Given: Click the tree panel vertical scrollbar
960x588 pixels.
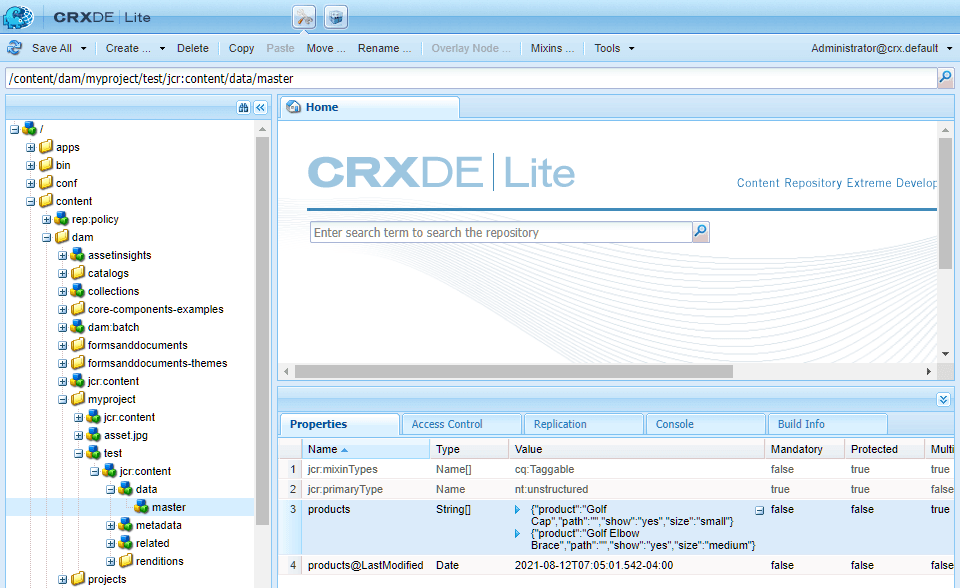Looking at the screenshot, I should pyautogui.click(x=263, y=331).
